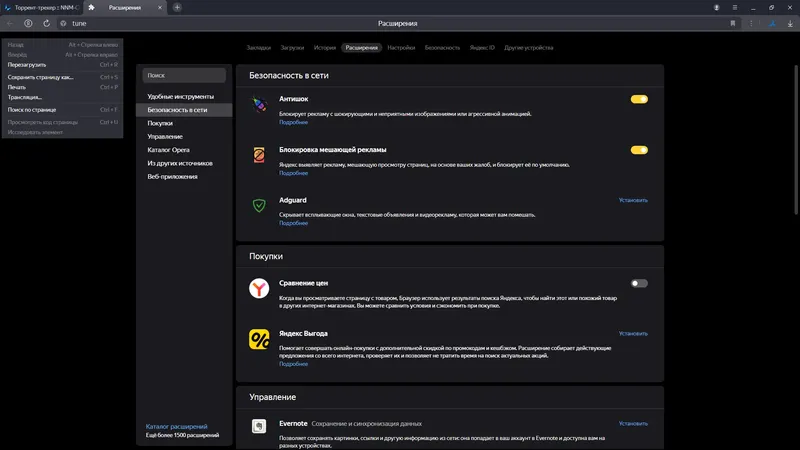Switch to the Настройки tab
800x450 pixels.
[401, 47]
